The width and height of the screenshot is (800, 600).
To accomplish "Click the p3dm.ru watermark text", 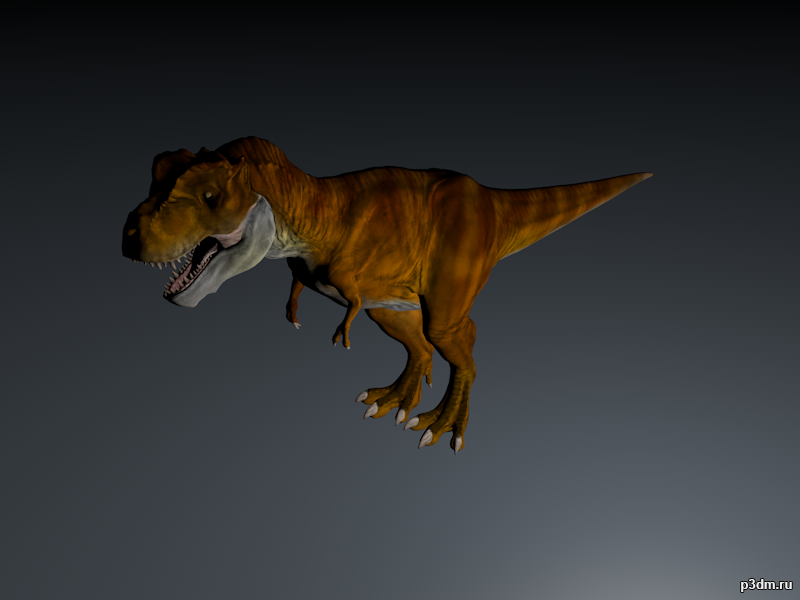I will [x=765, y=585].
